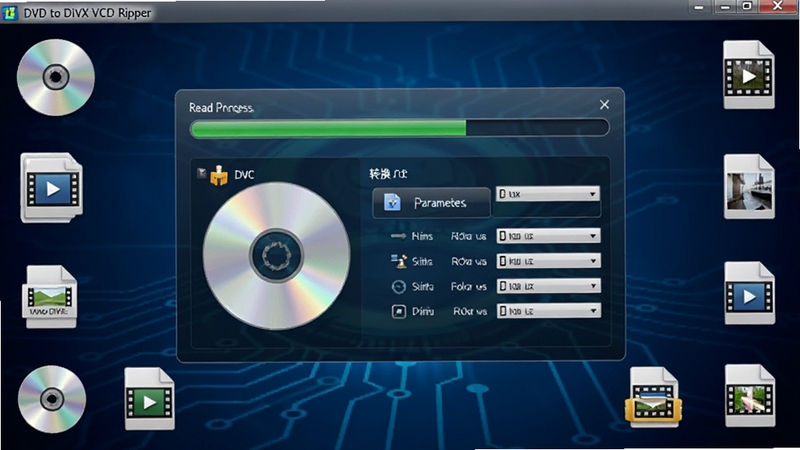This screenshot has height=450, width=800.
Task: Click the DVC label text
Action: point(244,175)
